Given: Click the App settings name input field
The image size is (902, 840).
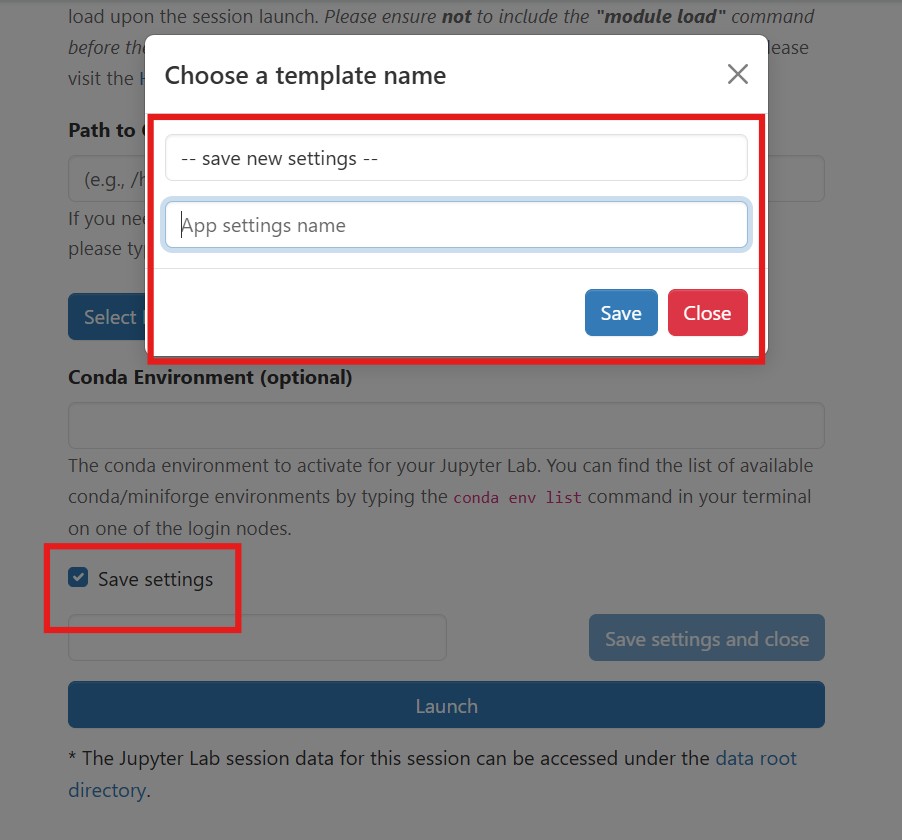Looking at the screenshot, I should coord(456,225).
